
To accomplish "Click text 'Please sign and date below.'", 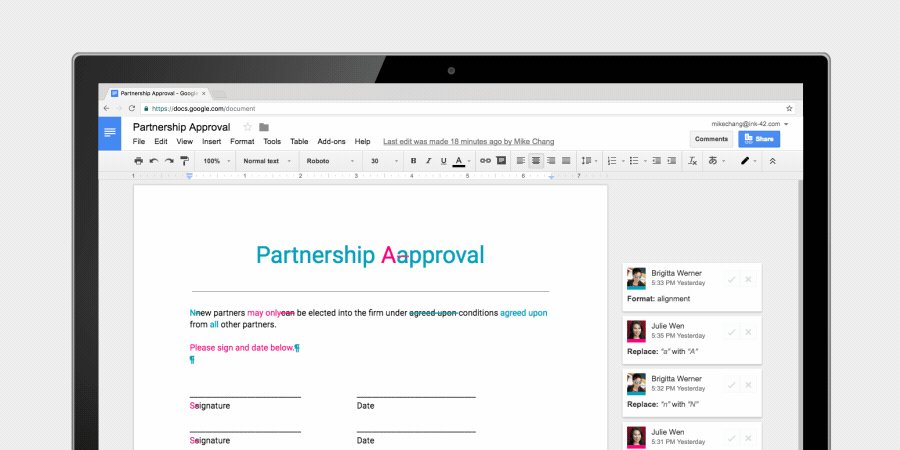I will [x=242, y=348].
